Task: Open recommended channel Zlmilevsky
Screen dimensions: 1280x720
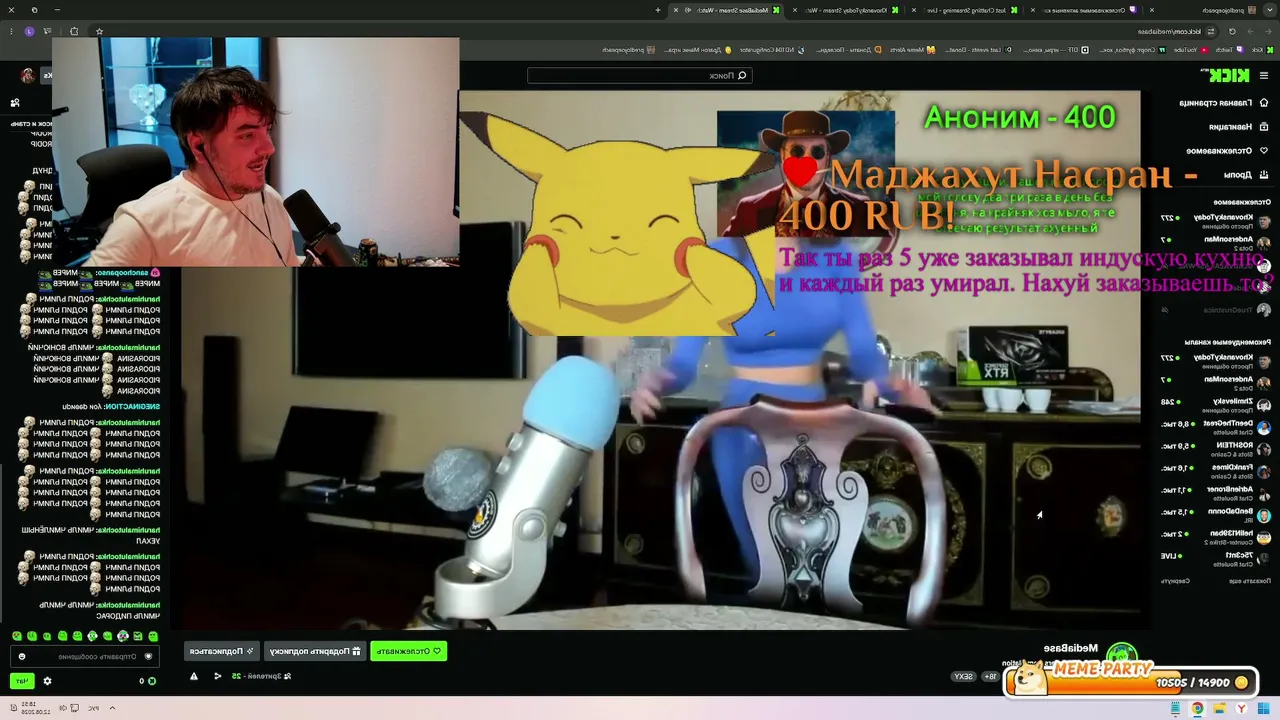Action: point(1215,404)
